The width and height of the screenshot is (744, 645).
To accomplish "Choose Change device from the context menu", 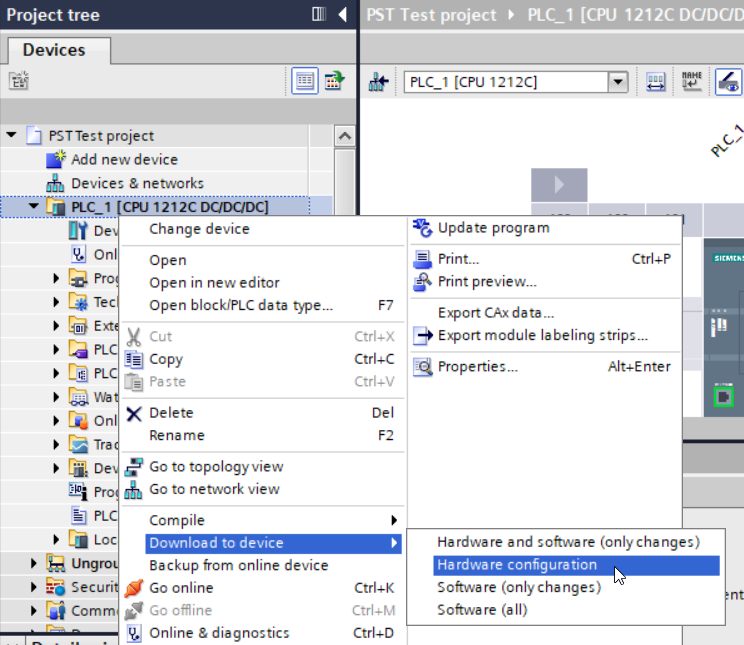I will coord(199,229).
